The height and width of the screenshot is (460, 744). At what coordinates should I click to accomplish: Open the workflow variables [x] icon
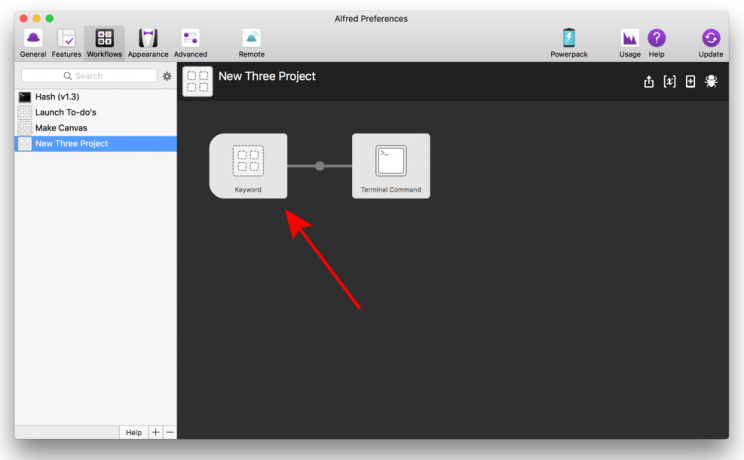pos(670,82)
